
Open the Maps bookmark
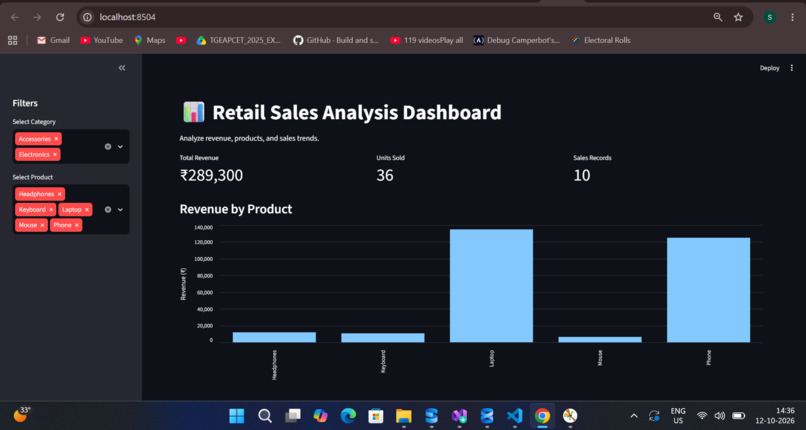click(150, 40)
